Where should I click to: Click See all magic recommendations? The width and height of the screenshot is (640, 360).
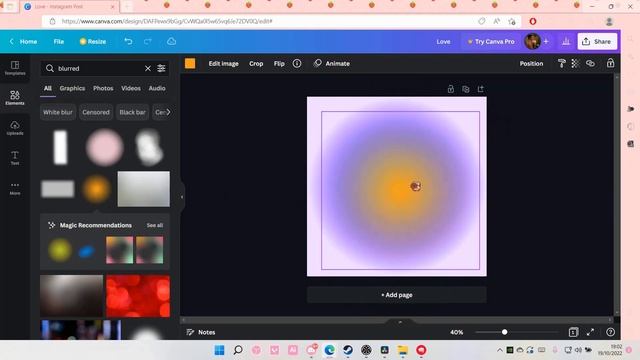(x=155, y=225)
